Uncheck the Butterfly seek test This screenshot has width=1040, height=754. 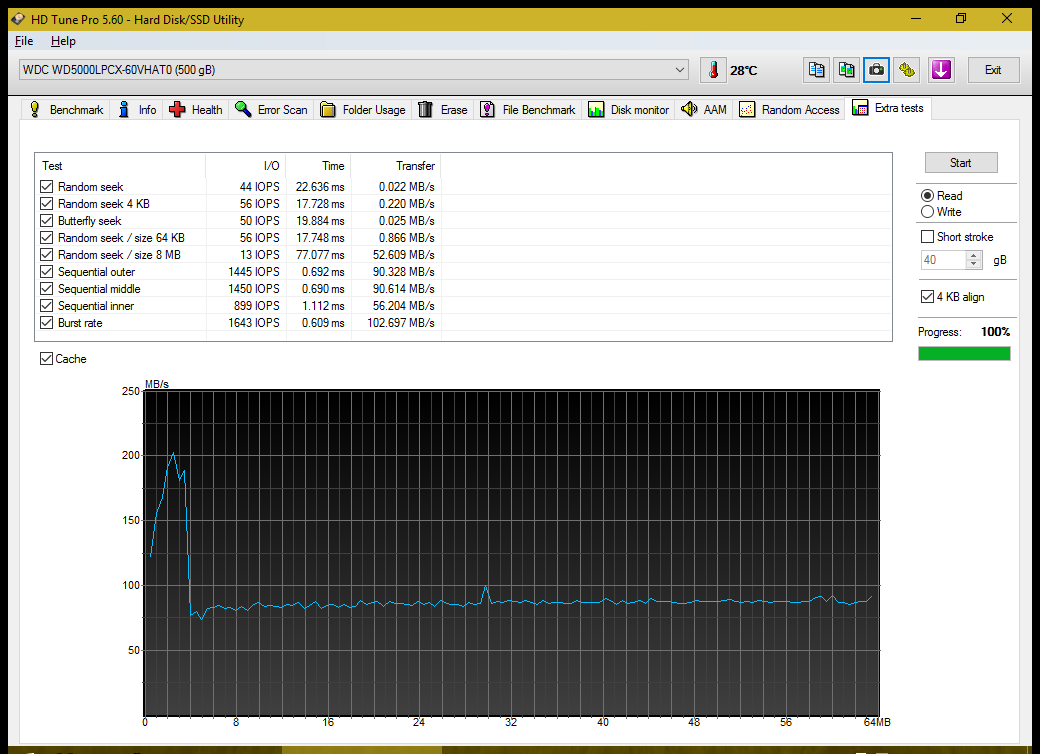pyautogui.click(x=46, y=221)
